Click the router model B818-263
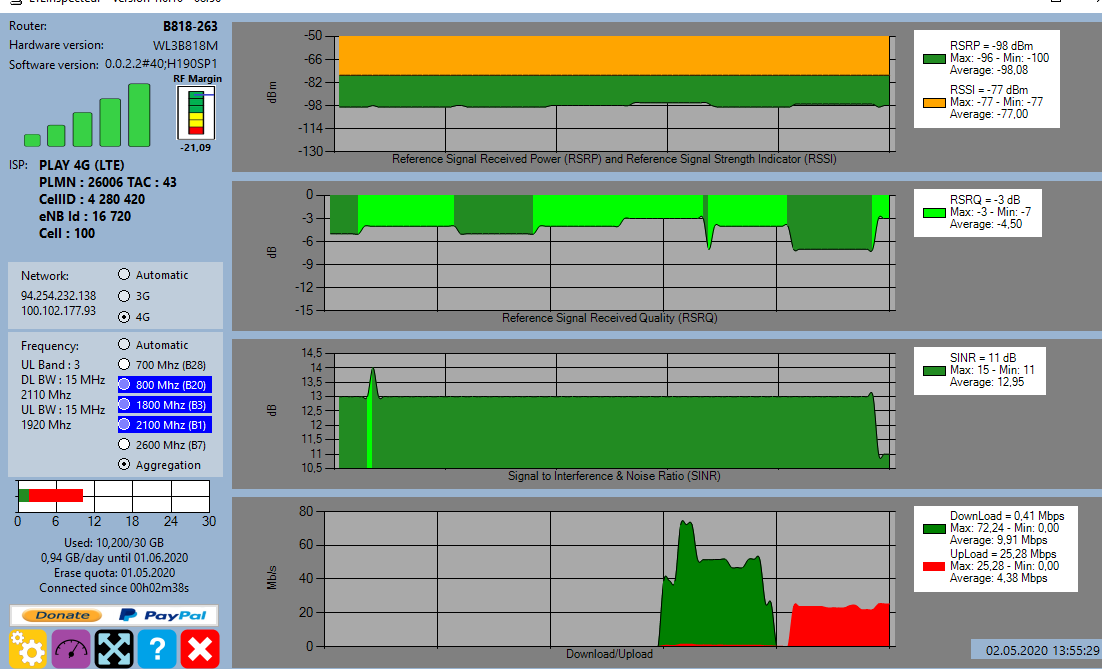1102x669 pixels. pos(190,26)
